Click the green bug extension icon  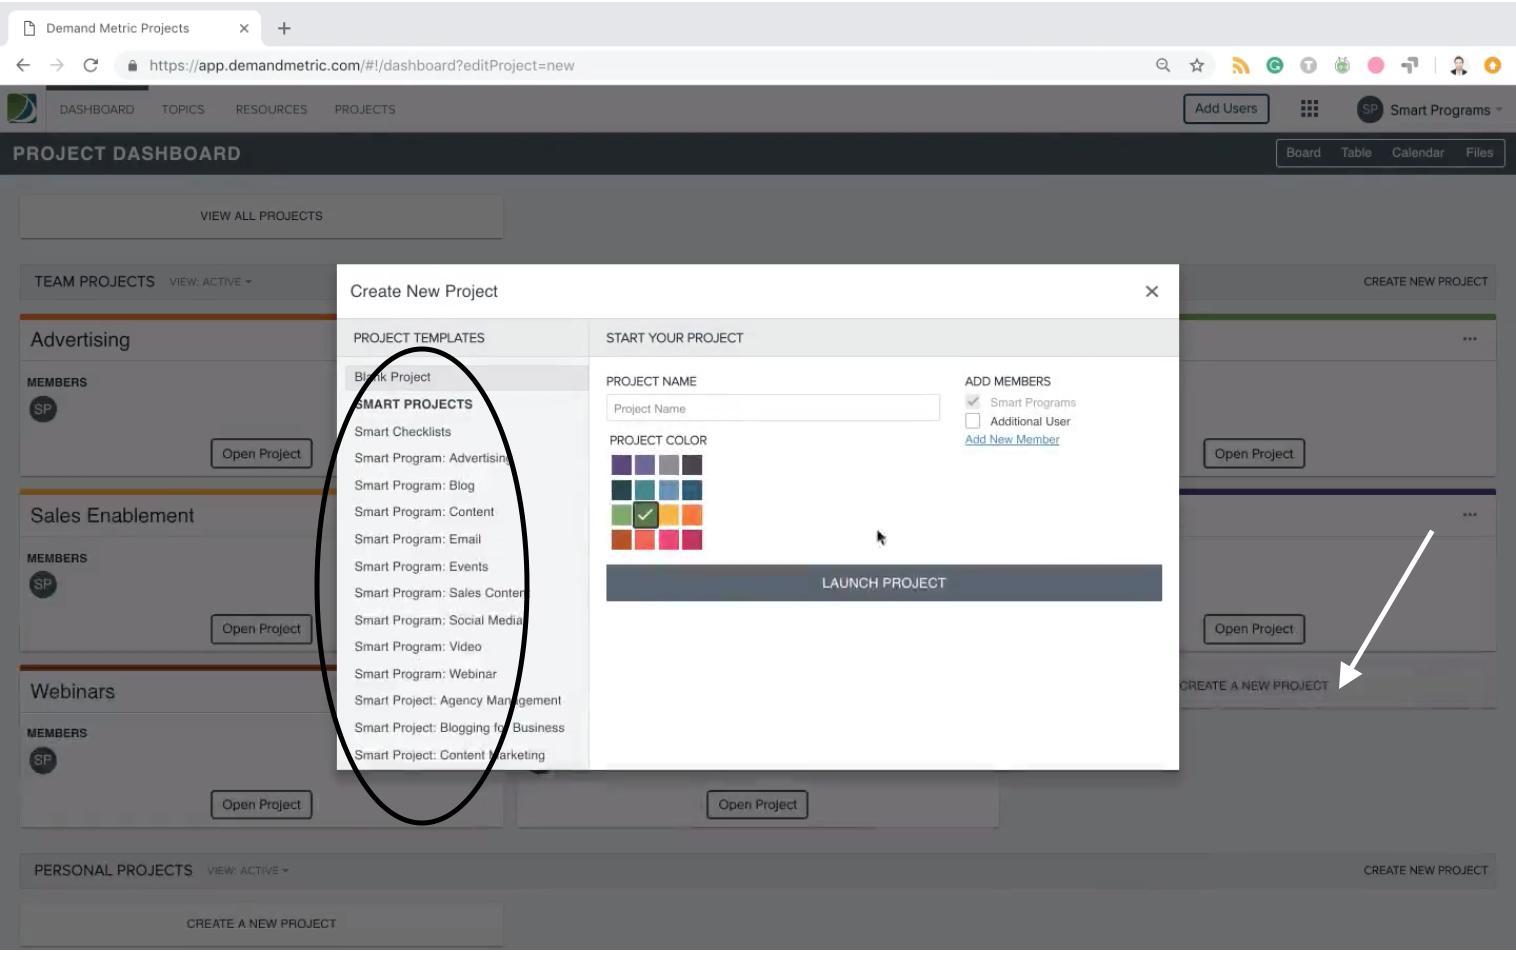point(1342,65)
